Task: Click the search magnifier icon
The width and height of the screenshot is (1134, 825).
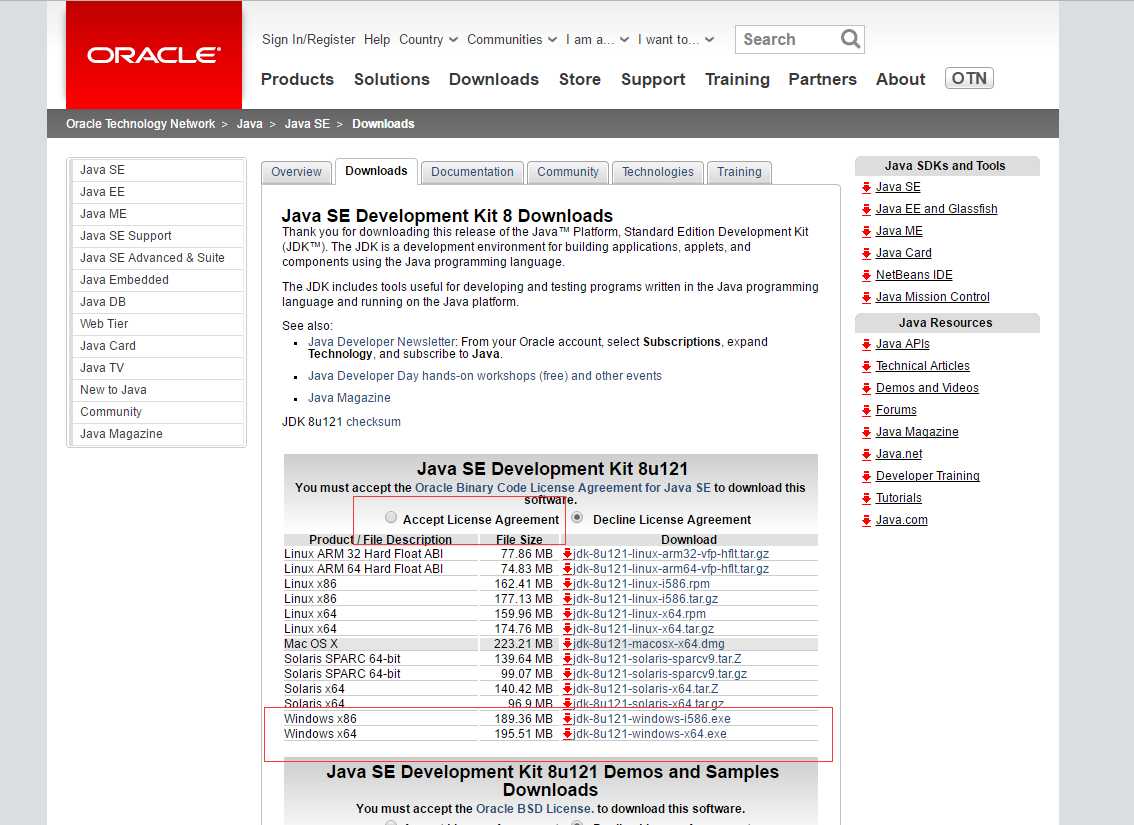Action: (x=850, y=38)
